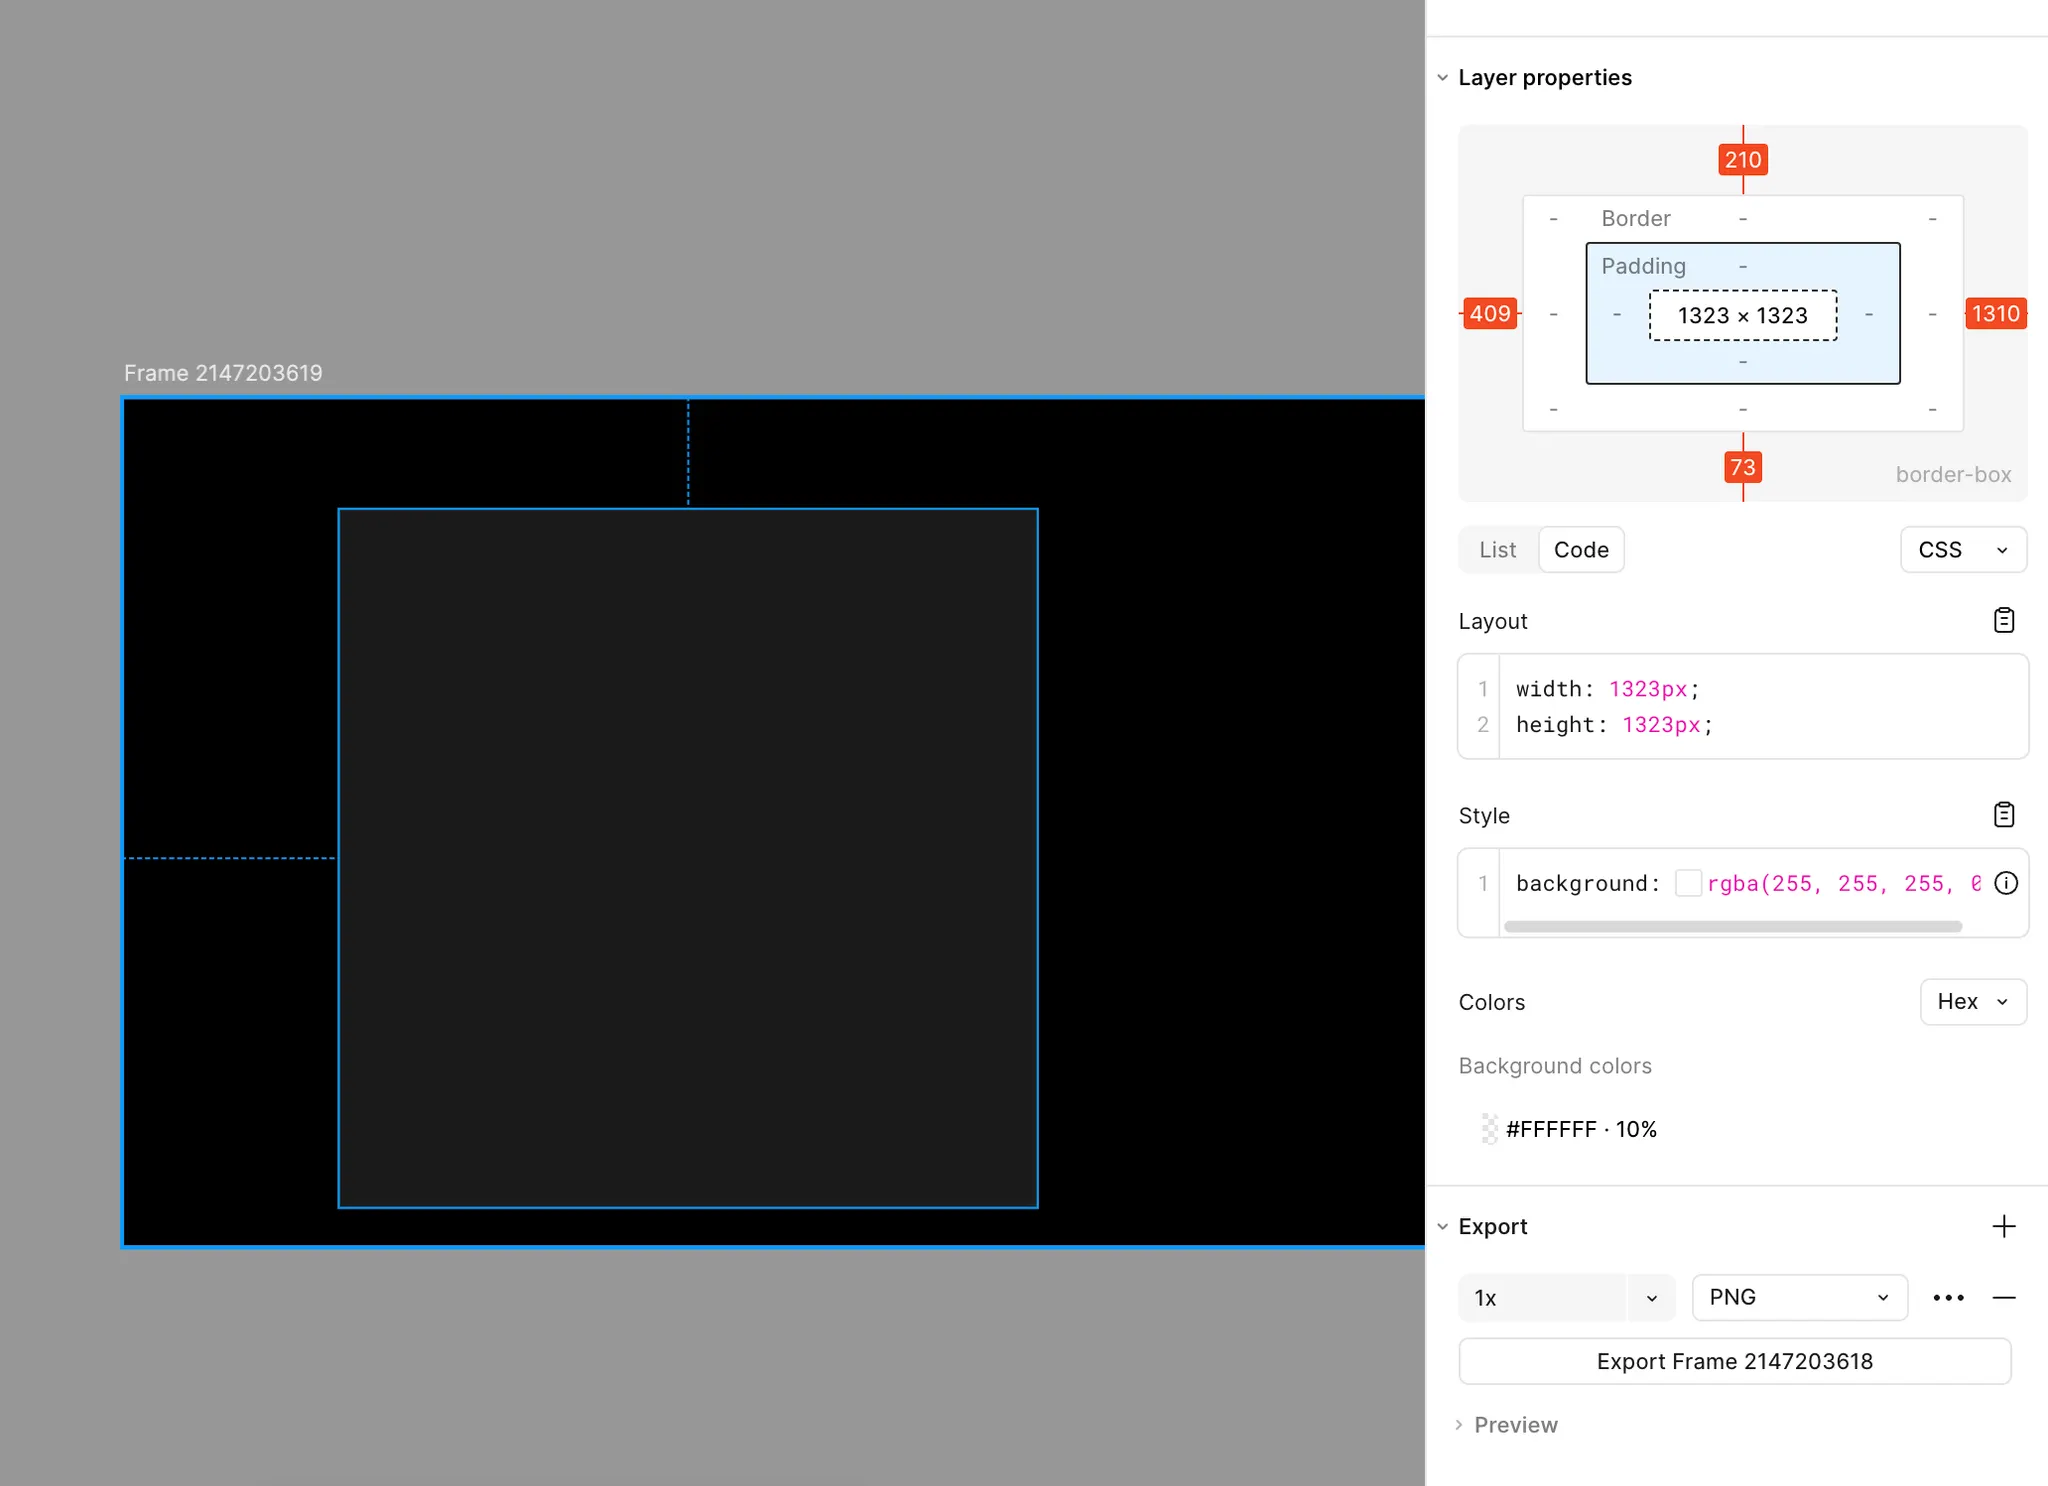Select Frame 2147203619 label on canvas

pyautogui.click(x=223, y=373)
